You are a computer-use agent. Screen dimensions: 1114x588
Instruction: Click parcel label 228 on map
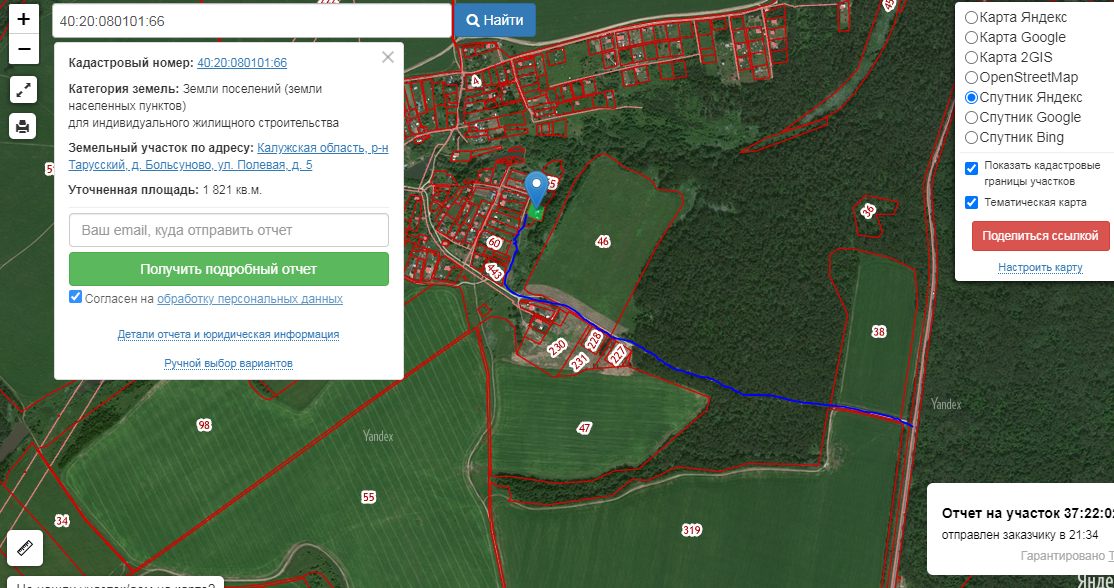point(595,340)
